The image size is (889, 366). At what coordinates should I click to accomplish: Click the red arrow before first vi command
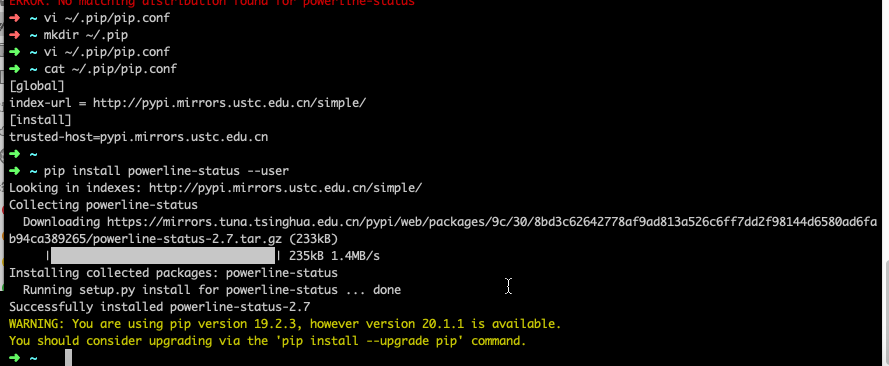click(x=15, y=18)
